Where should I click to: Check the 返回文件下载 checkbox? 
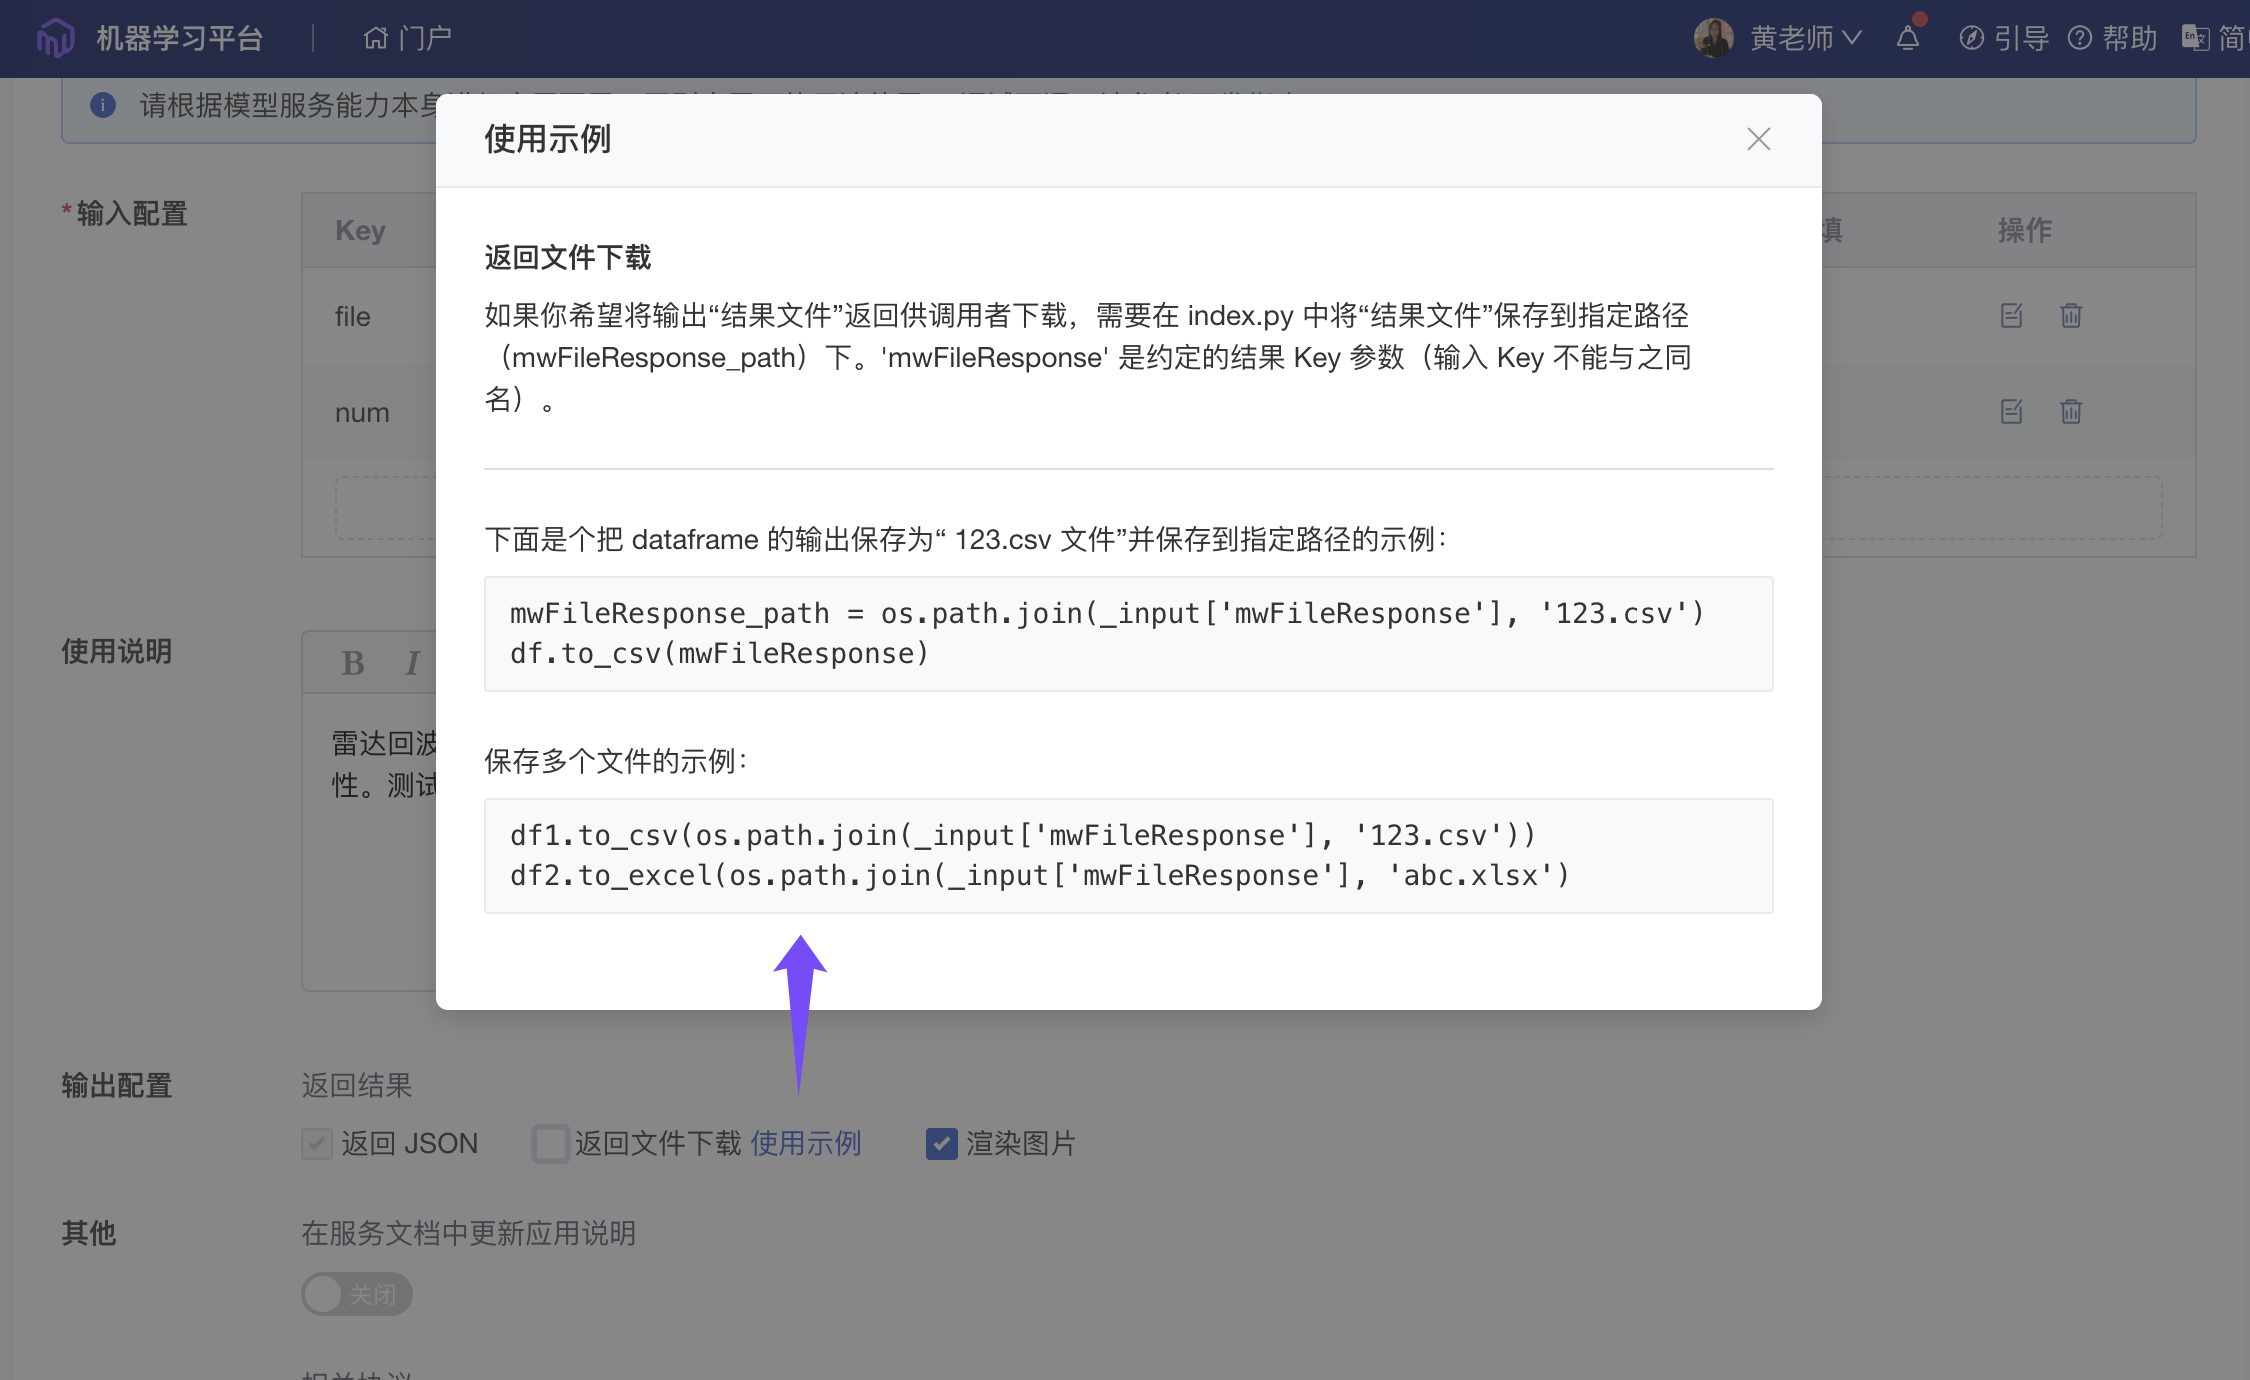(x=550, y=1143)
